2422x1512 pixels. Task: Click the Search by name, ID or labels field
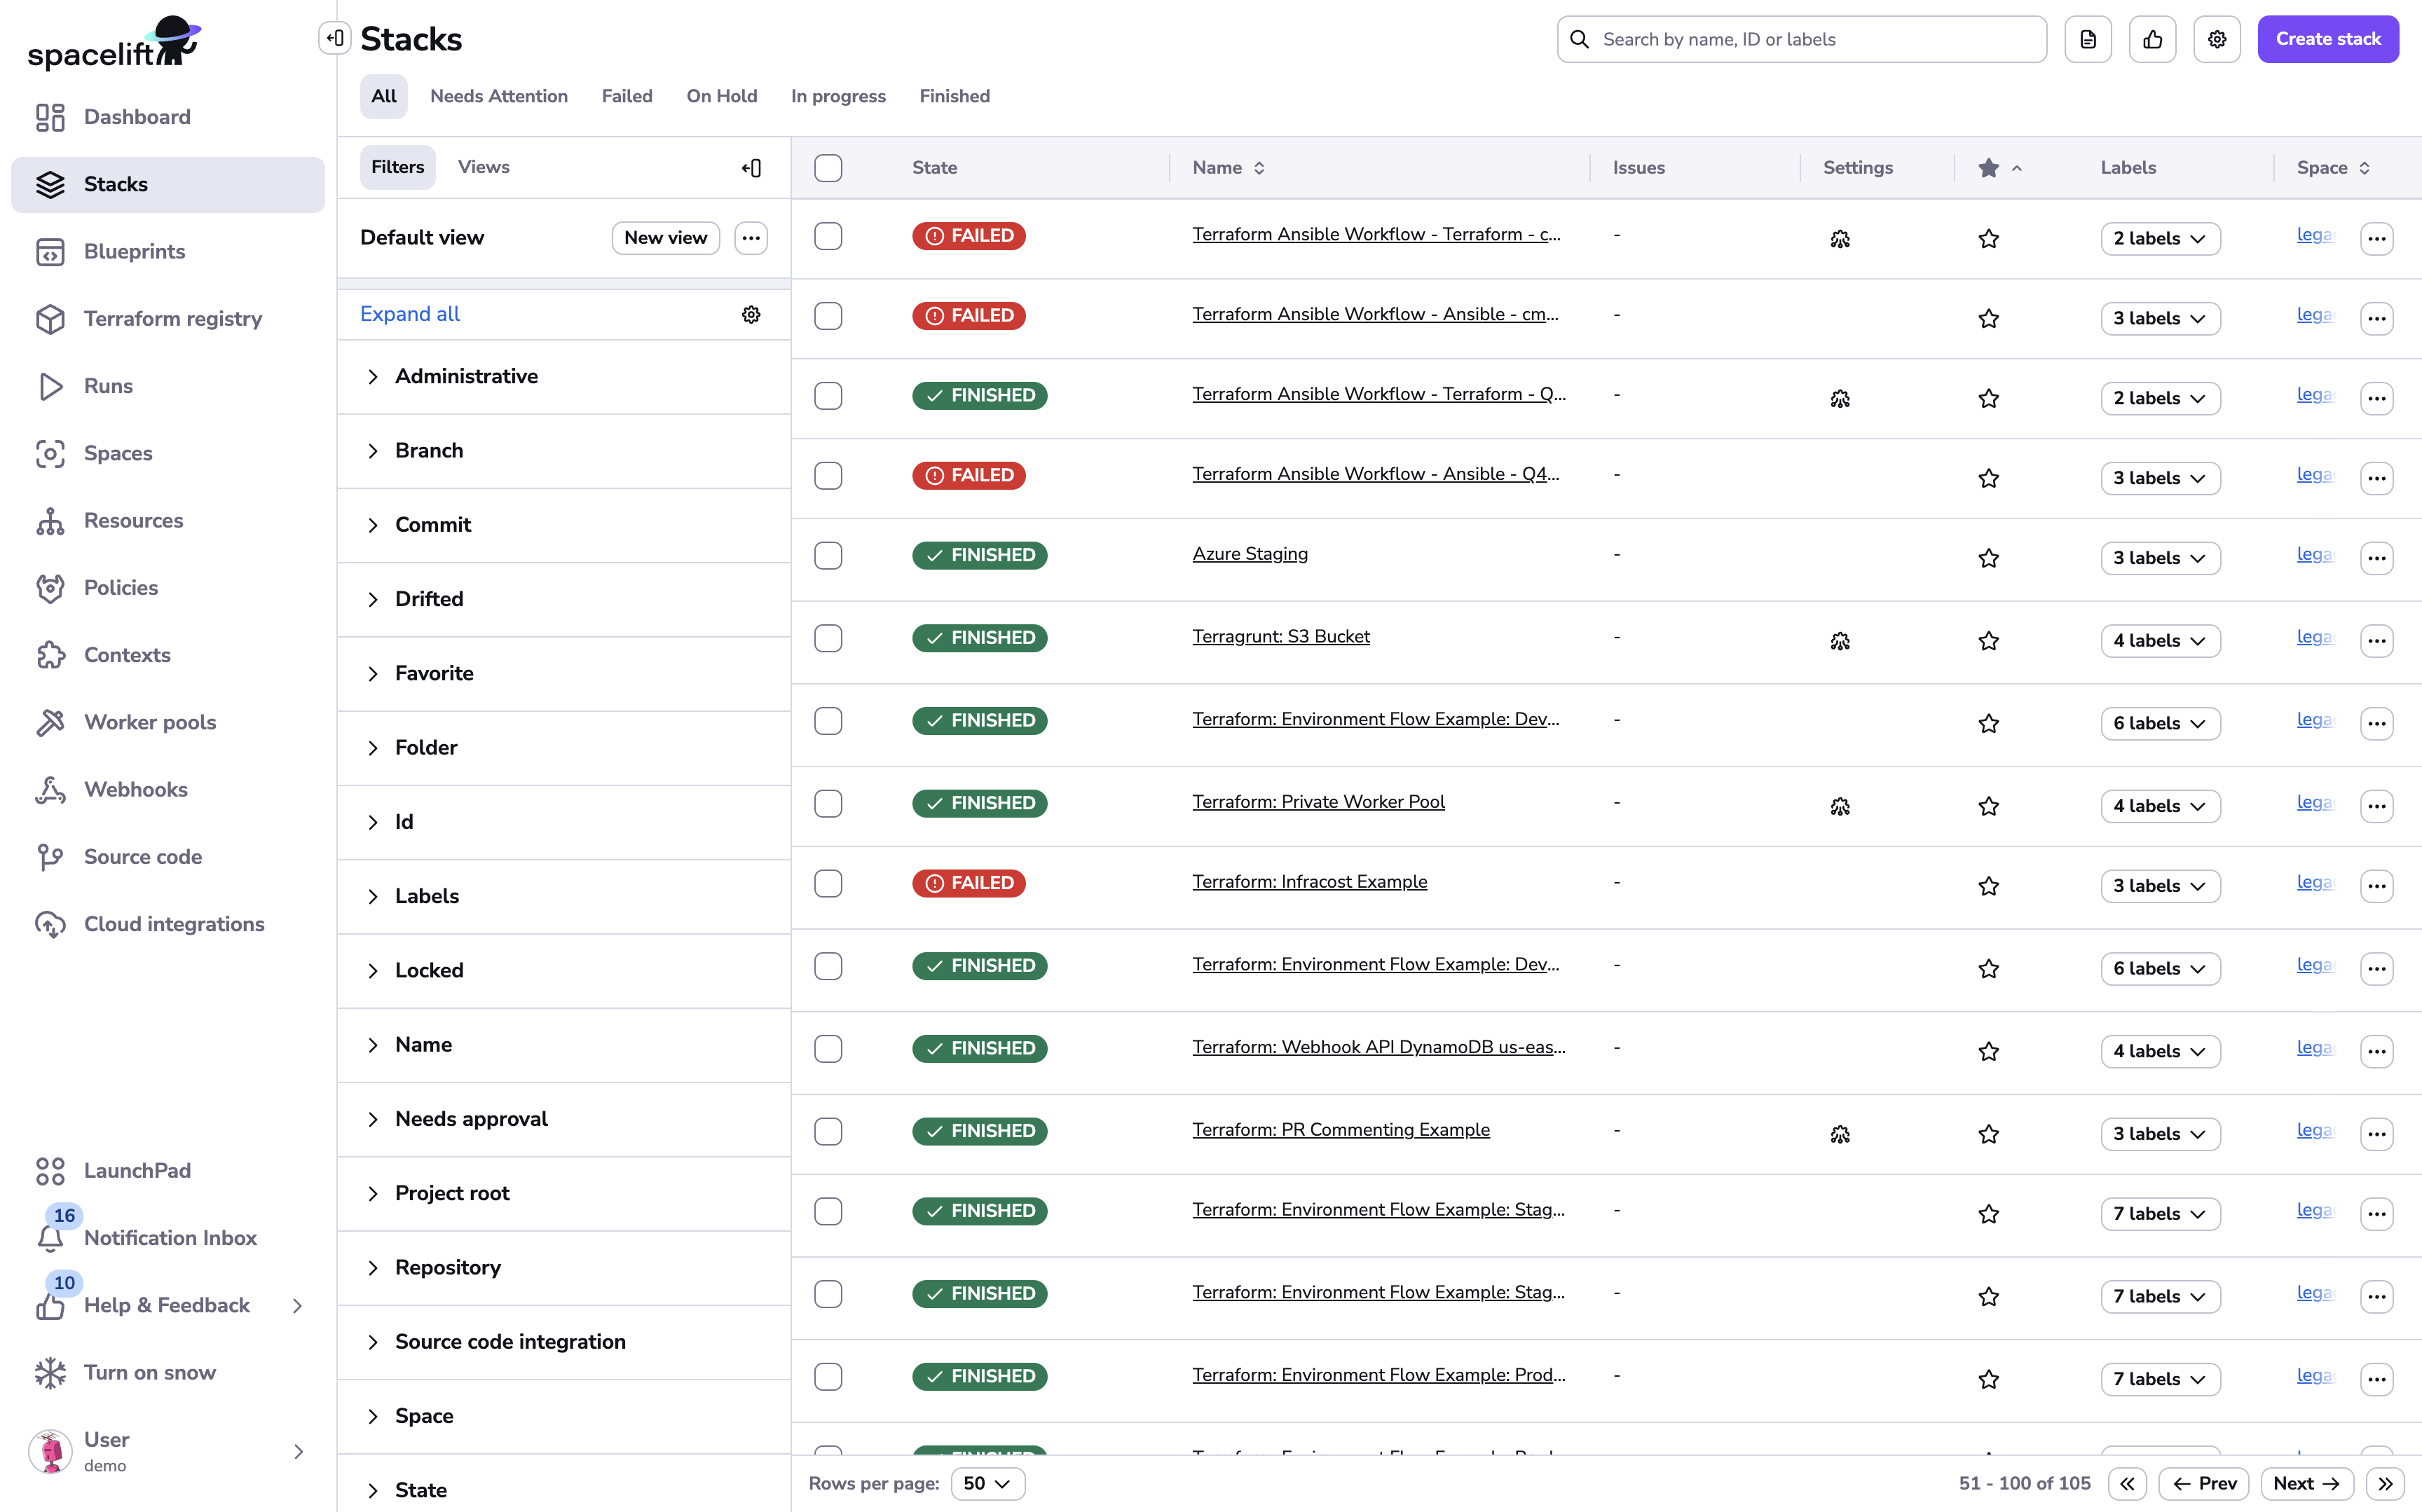(1800, 39)
